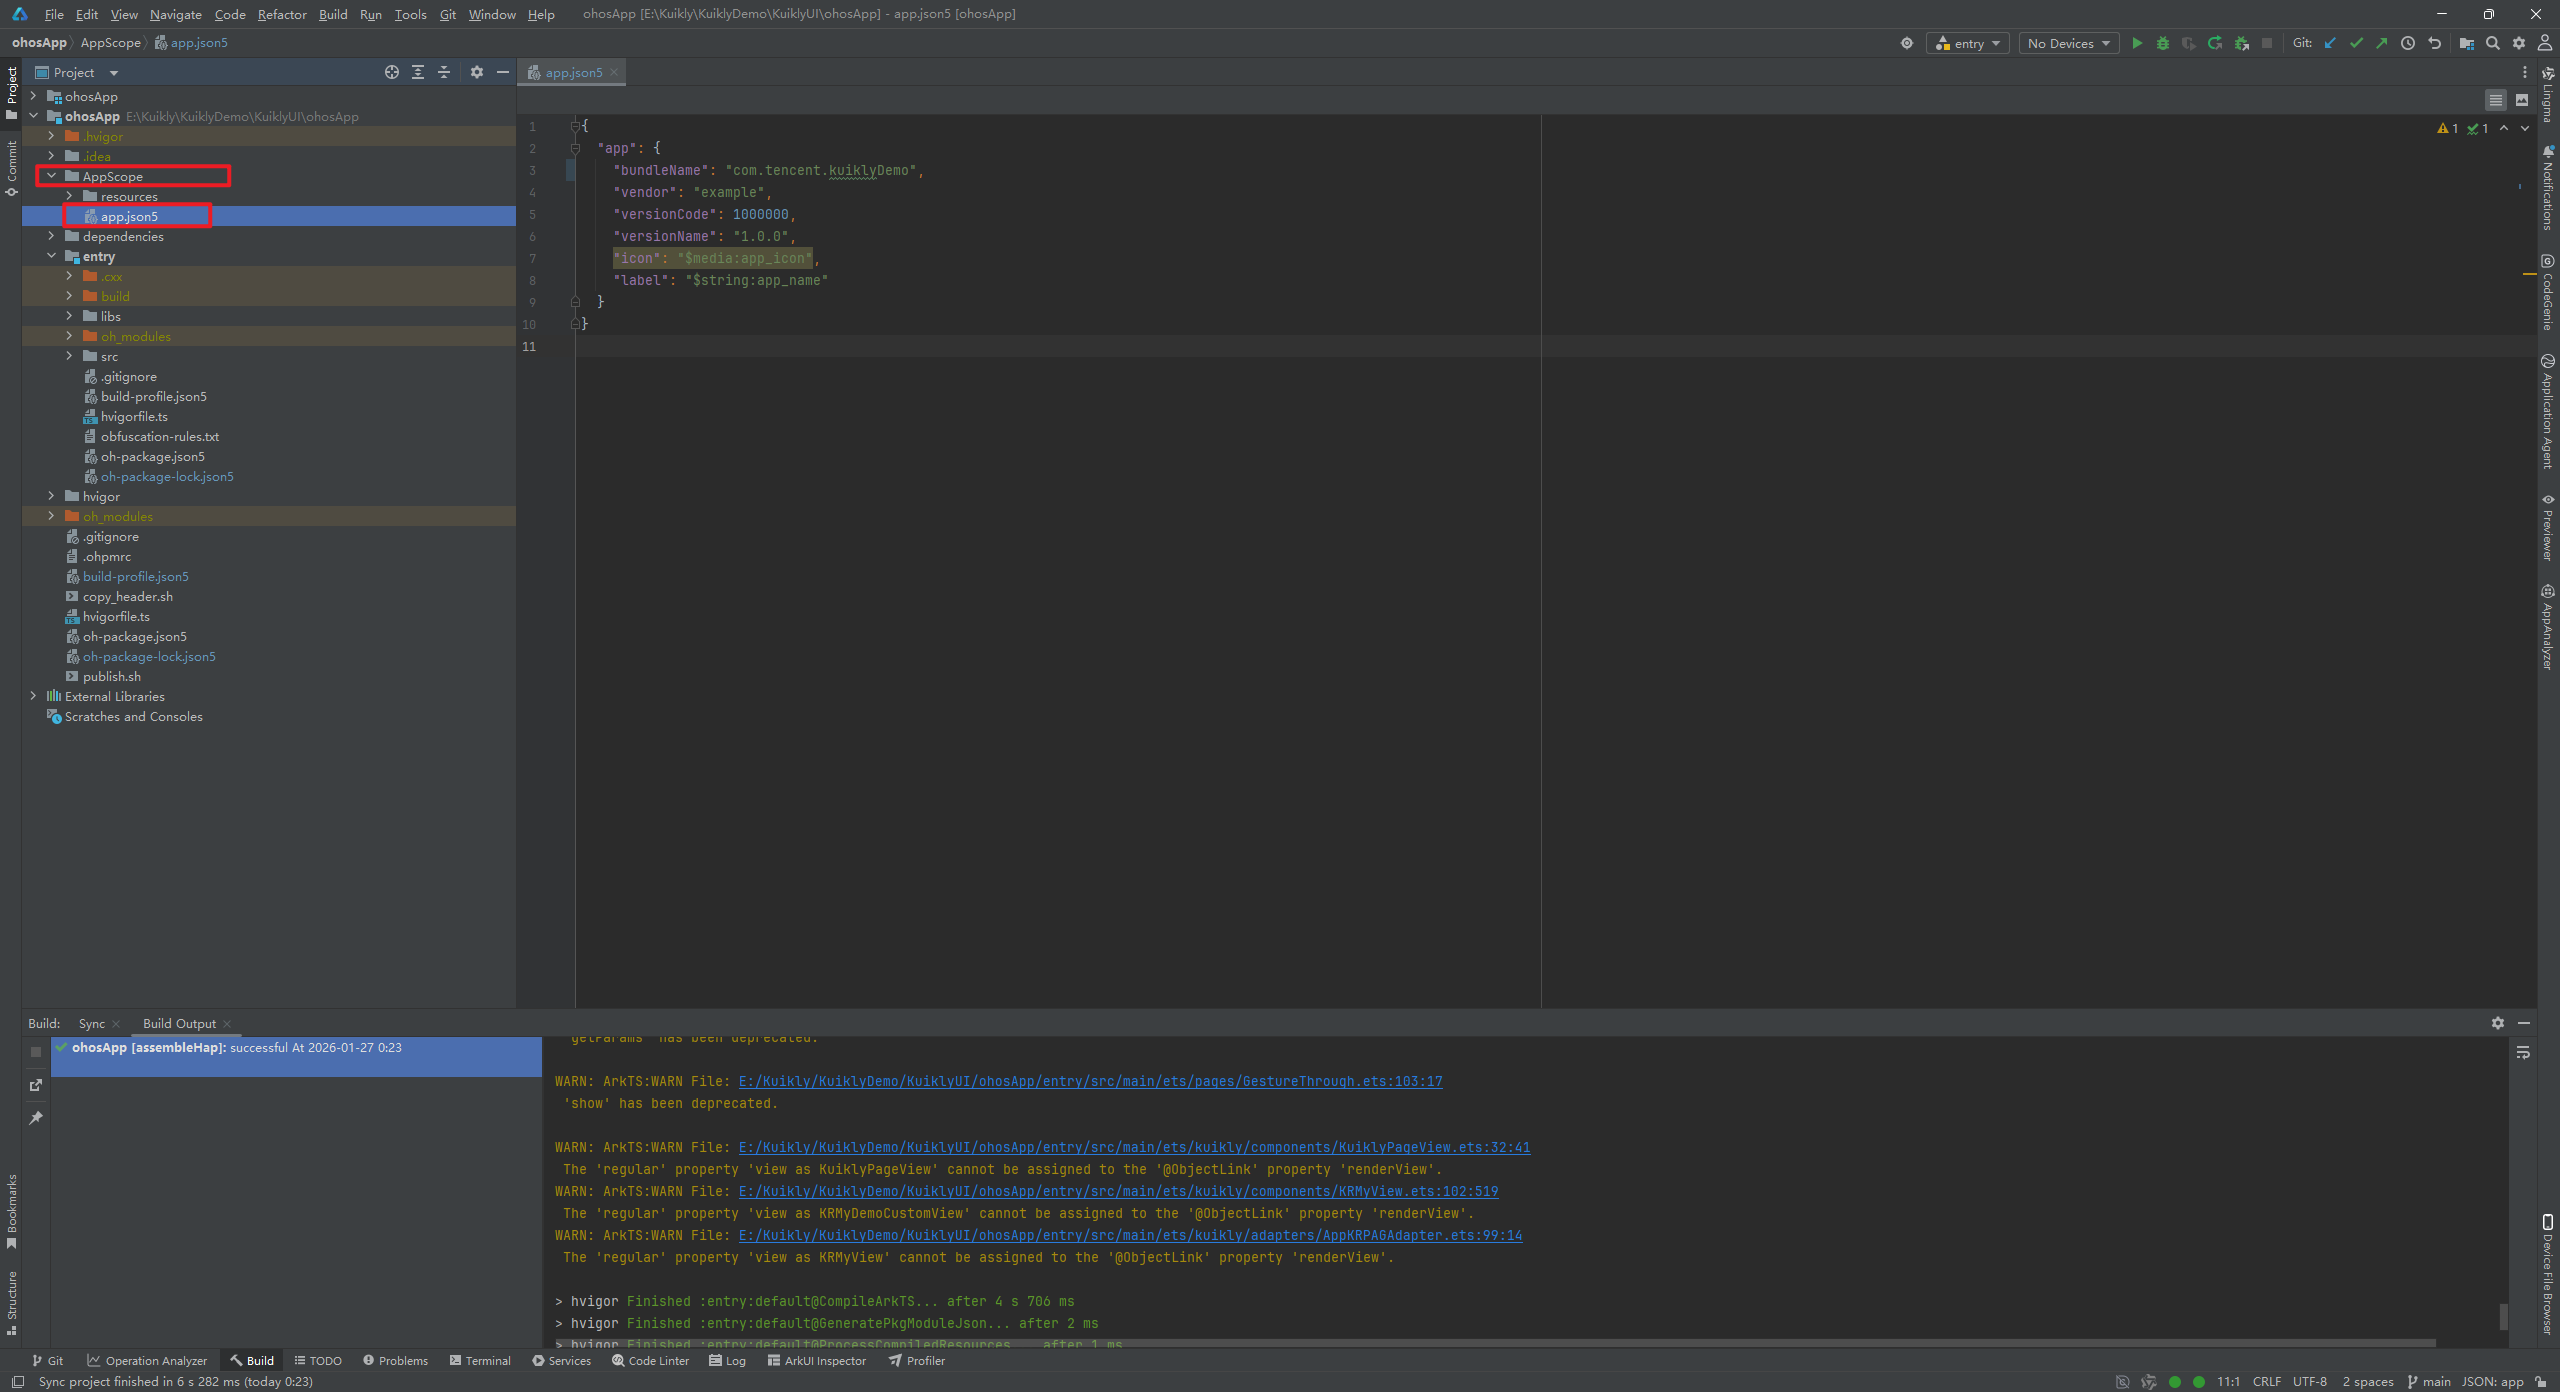The image size is (2560, 1392).
Task: Click the Debug bug icon in toolbar
Action: (2163, 43)
